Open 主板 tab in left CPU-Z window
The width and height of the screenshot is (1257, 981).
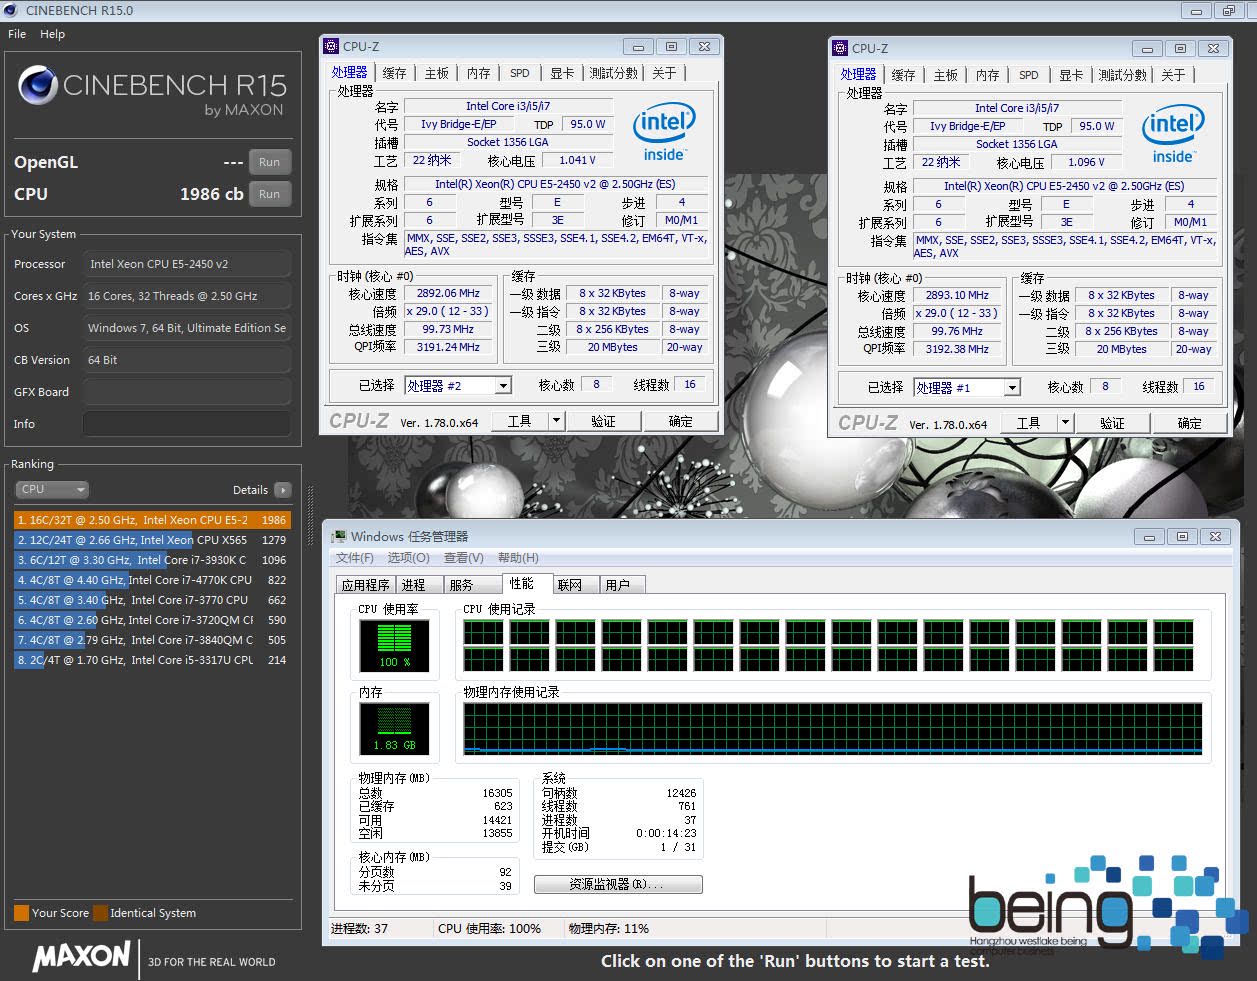[436, 73]
